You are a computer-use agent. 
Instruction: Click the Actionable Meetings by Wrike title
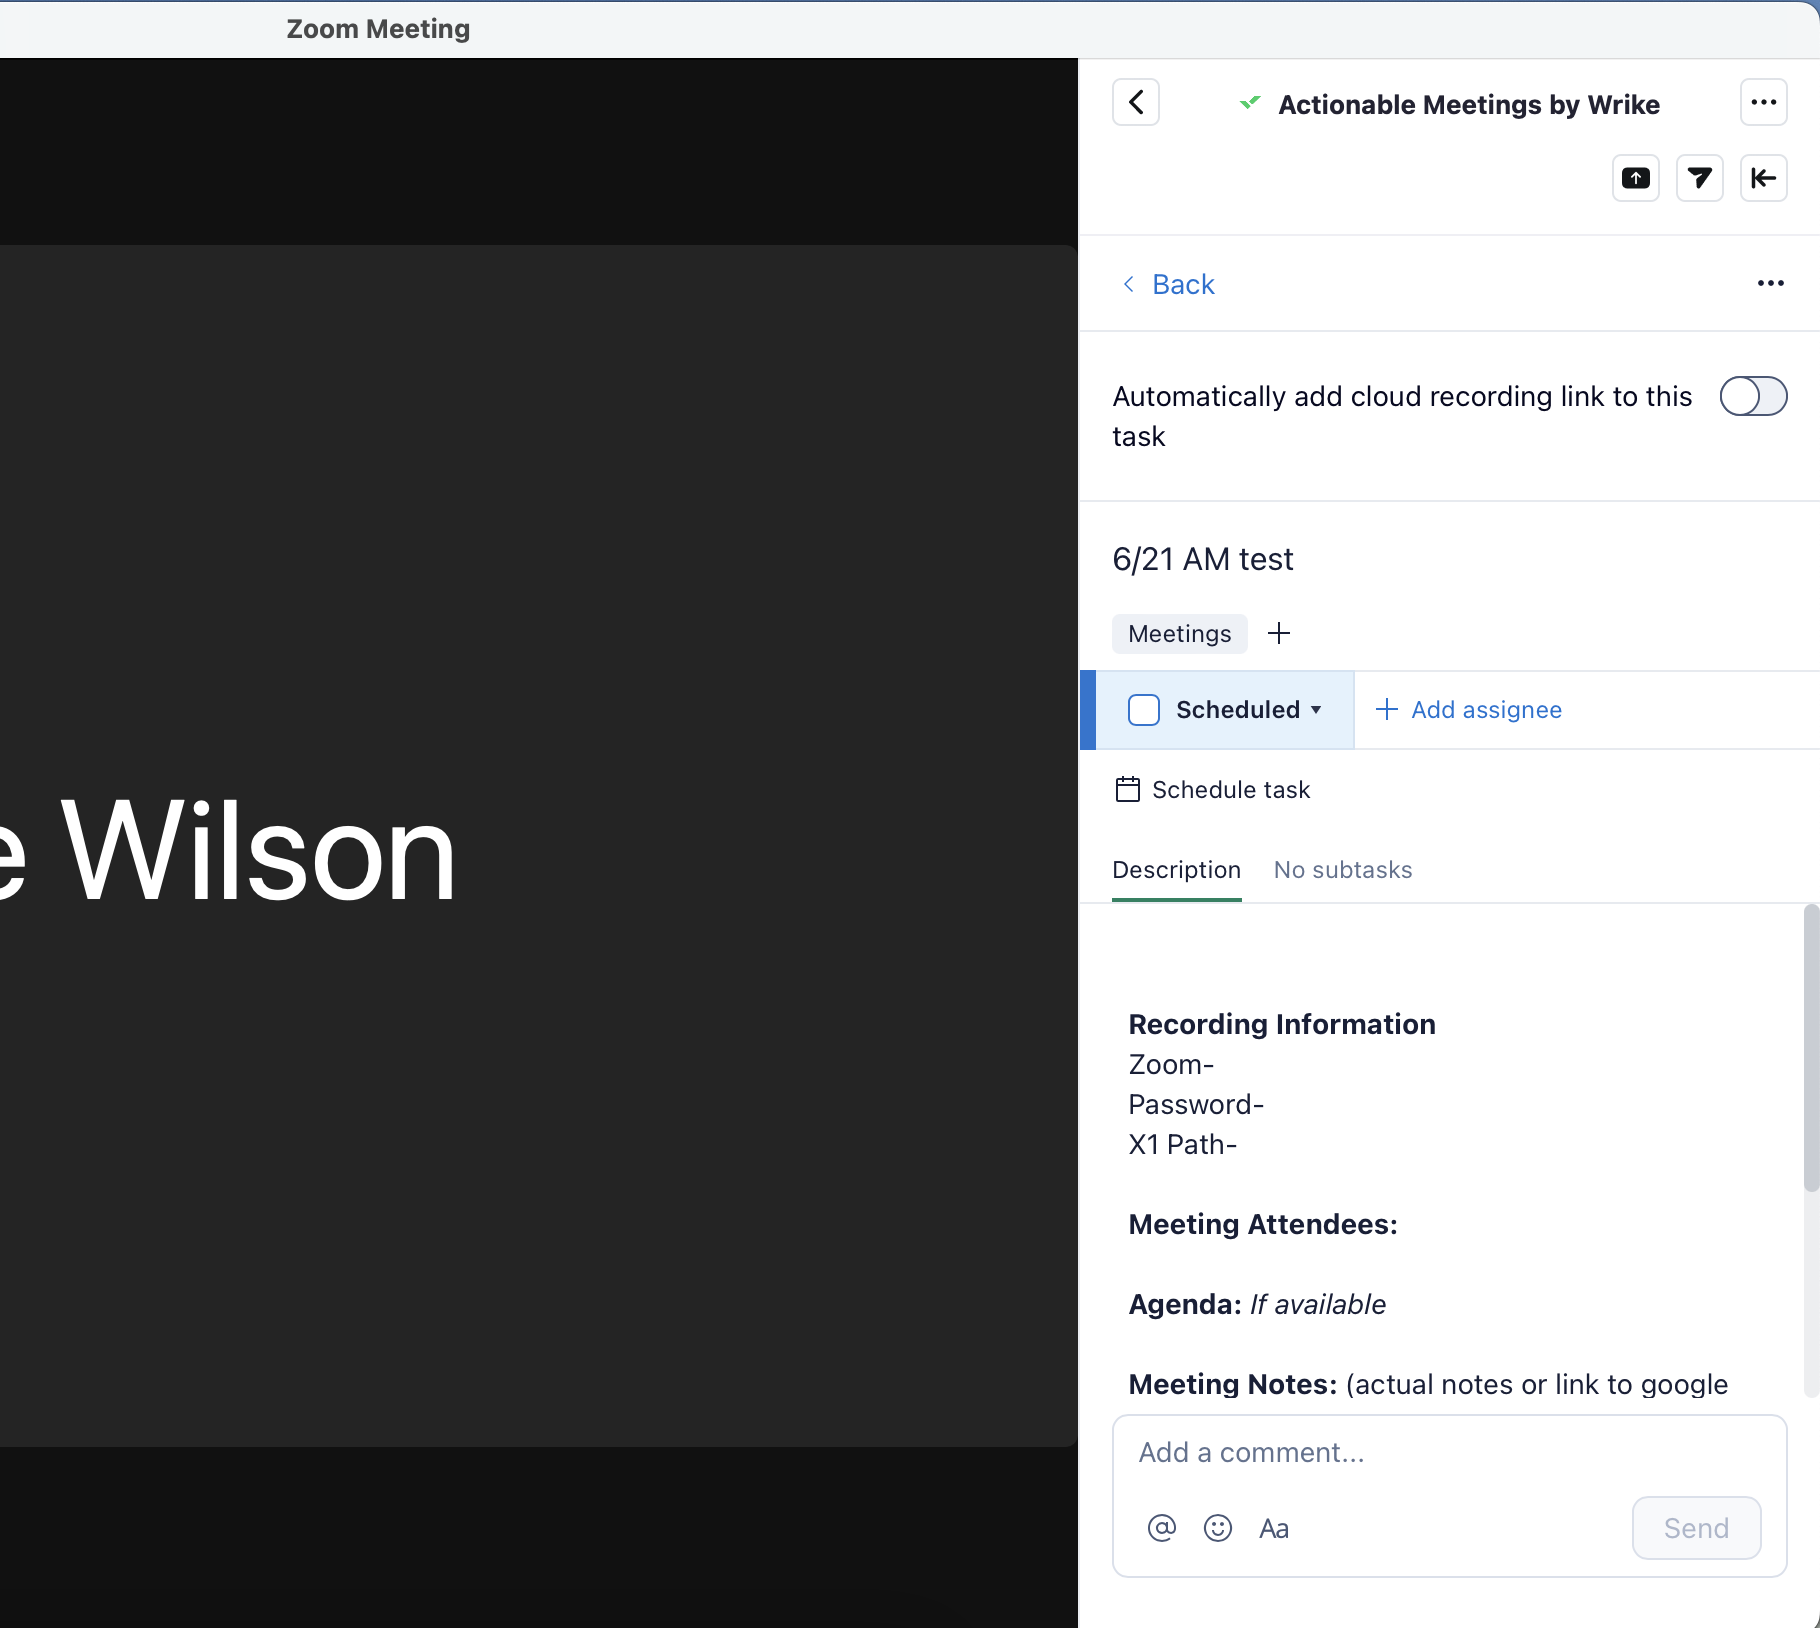pyautogui.click(x=1469, y=105)
